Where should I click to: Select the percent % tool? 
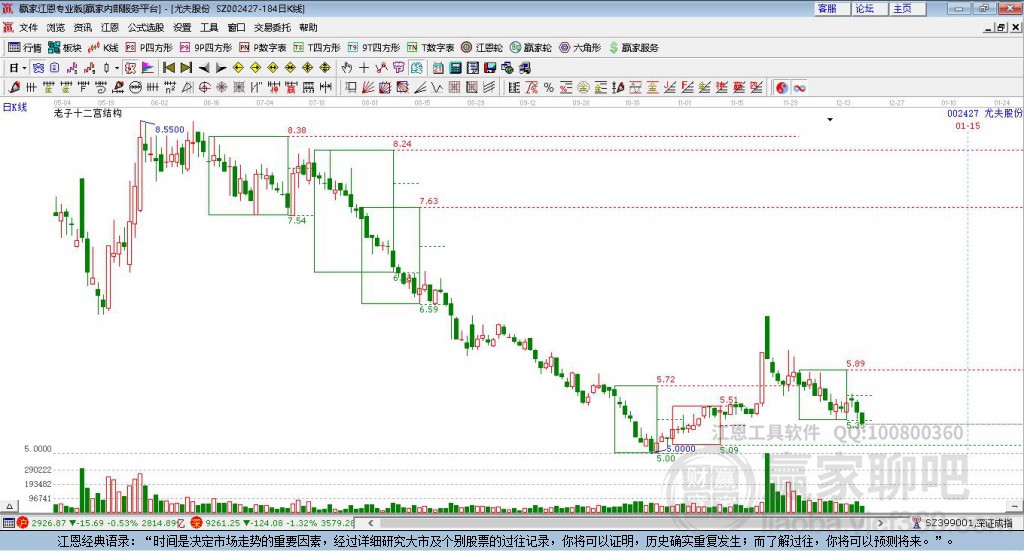coord(549,87)
